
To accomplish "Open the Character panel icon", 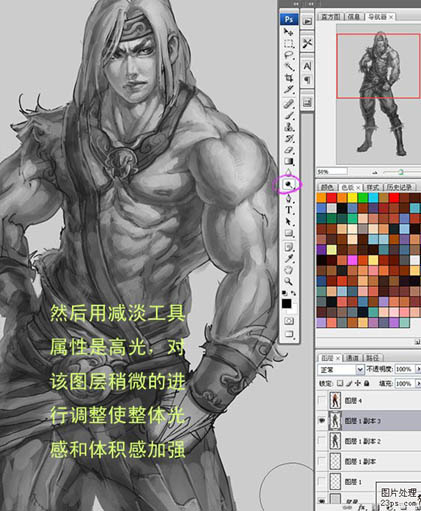I will pos(307,66).
